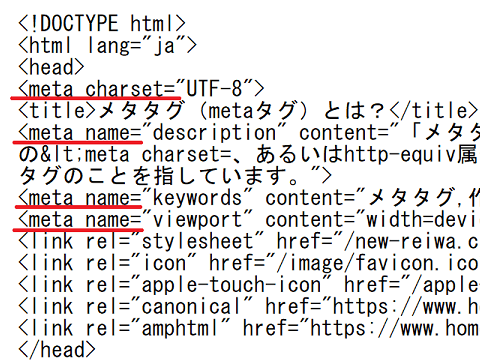Click the opening <head> tag line

click(x=51, y=67)
